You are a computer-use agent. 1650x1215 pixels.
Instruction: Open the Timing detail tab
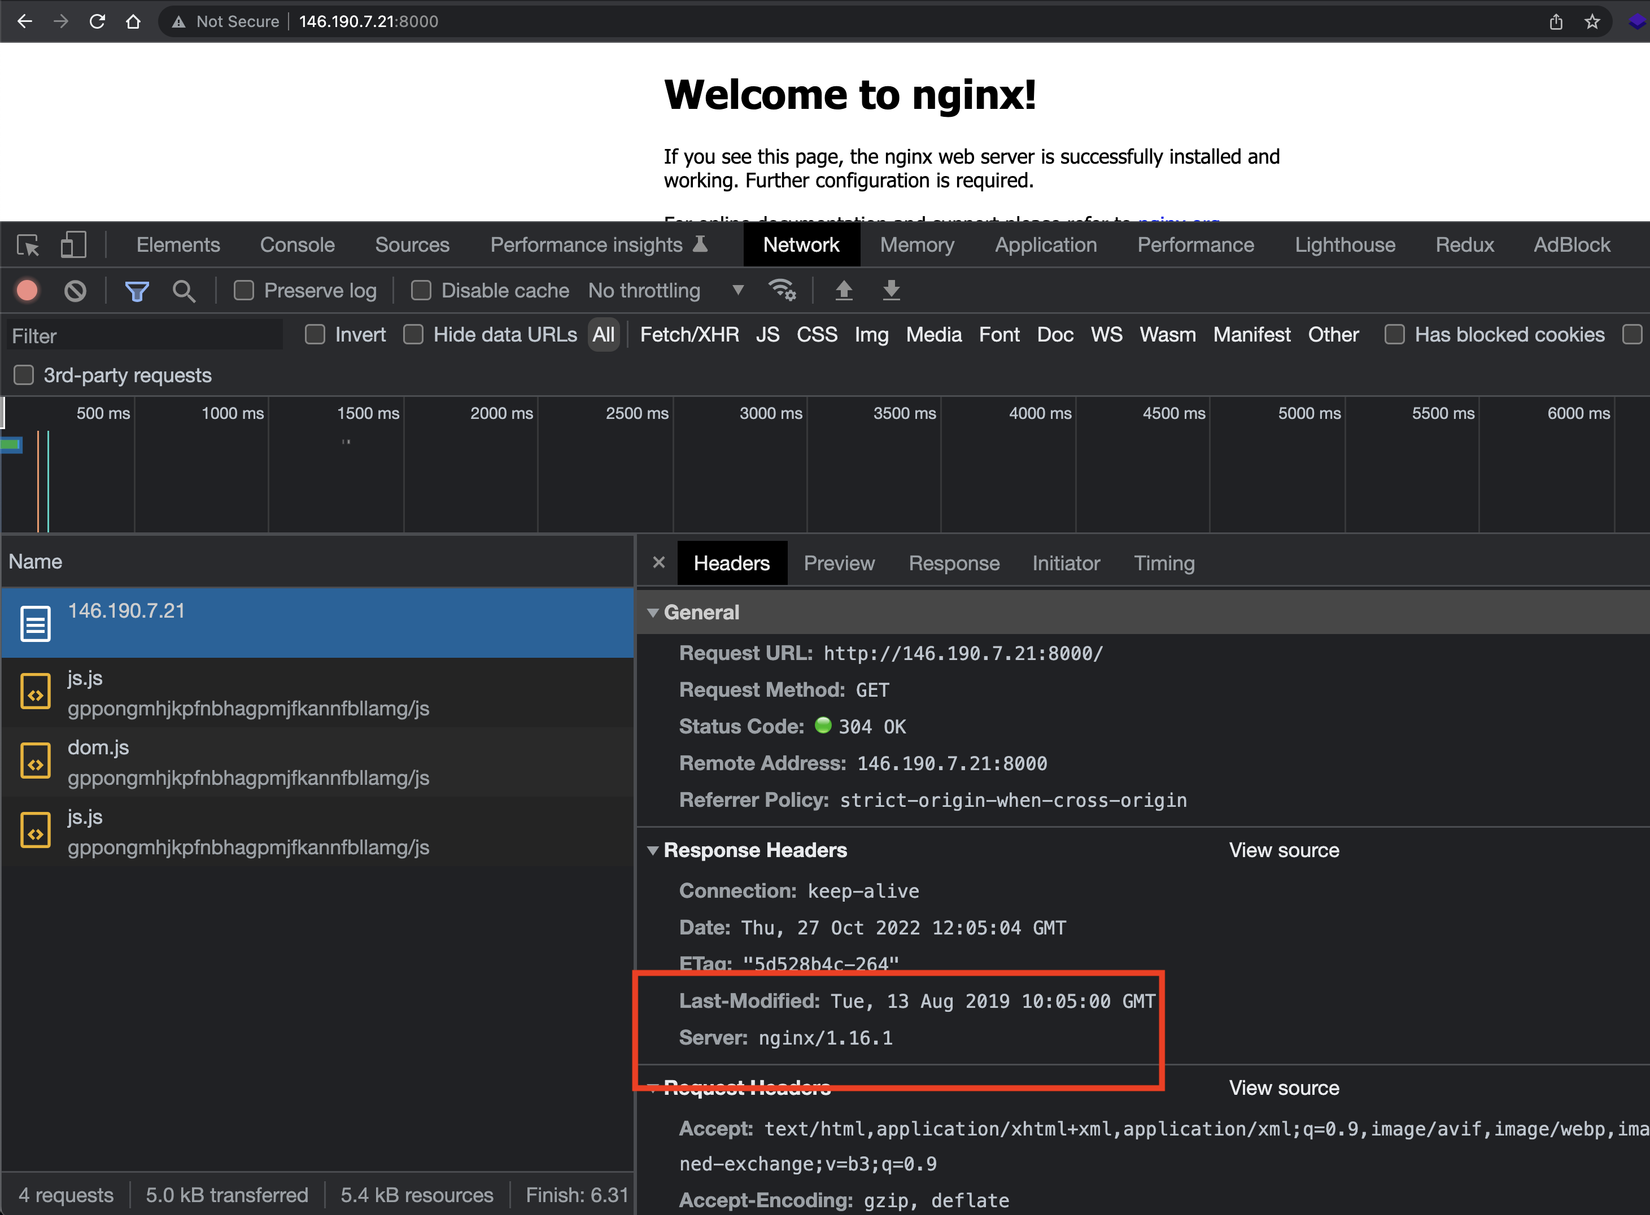[1164, 563]
